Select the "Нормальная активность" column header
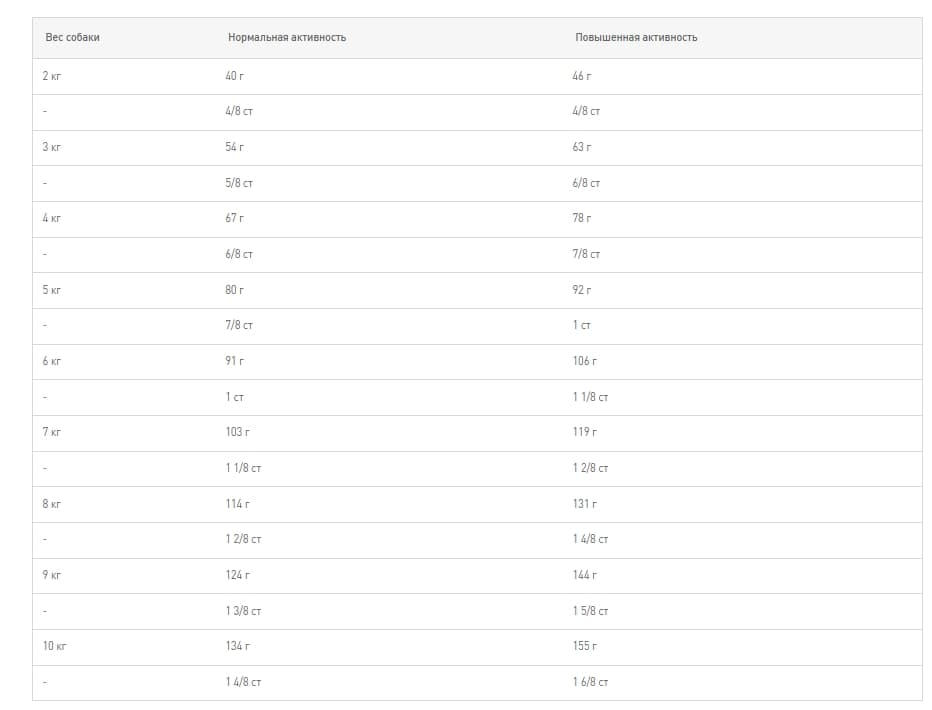Screen dimensions: 932x710 (x=287, y=37)
